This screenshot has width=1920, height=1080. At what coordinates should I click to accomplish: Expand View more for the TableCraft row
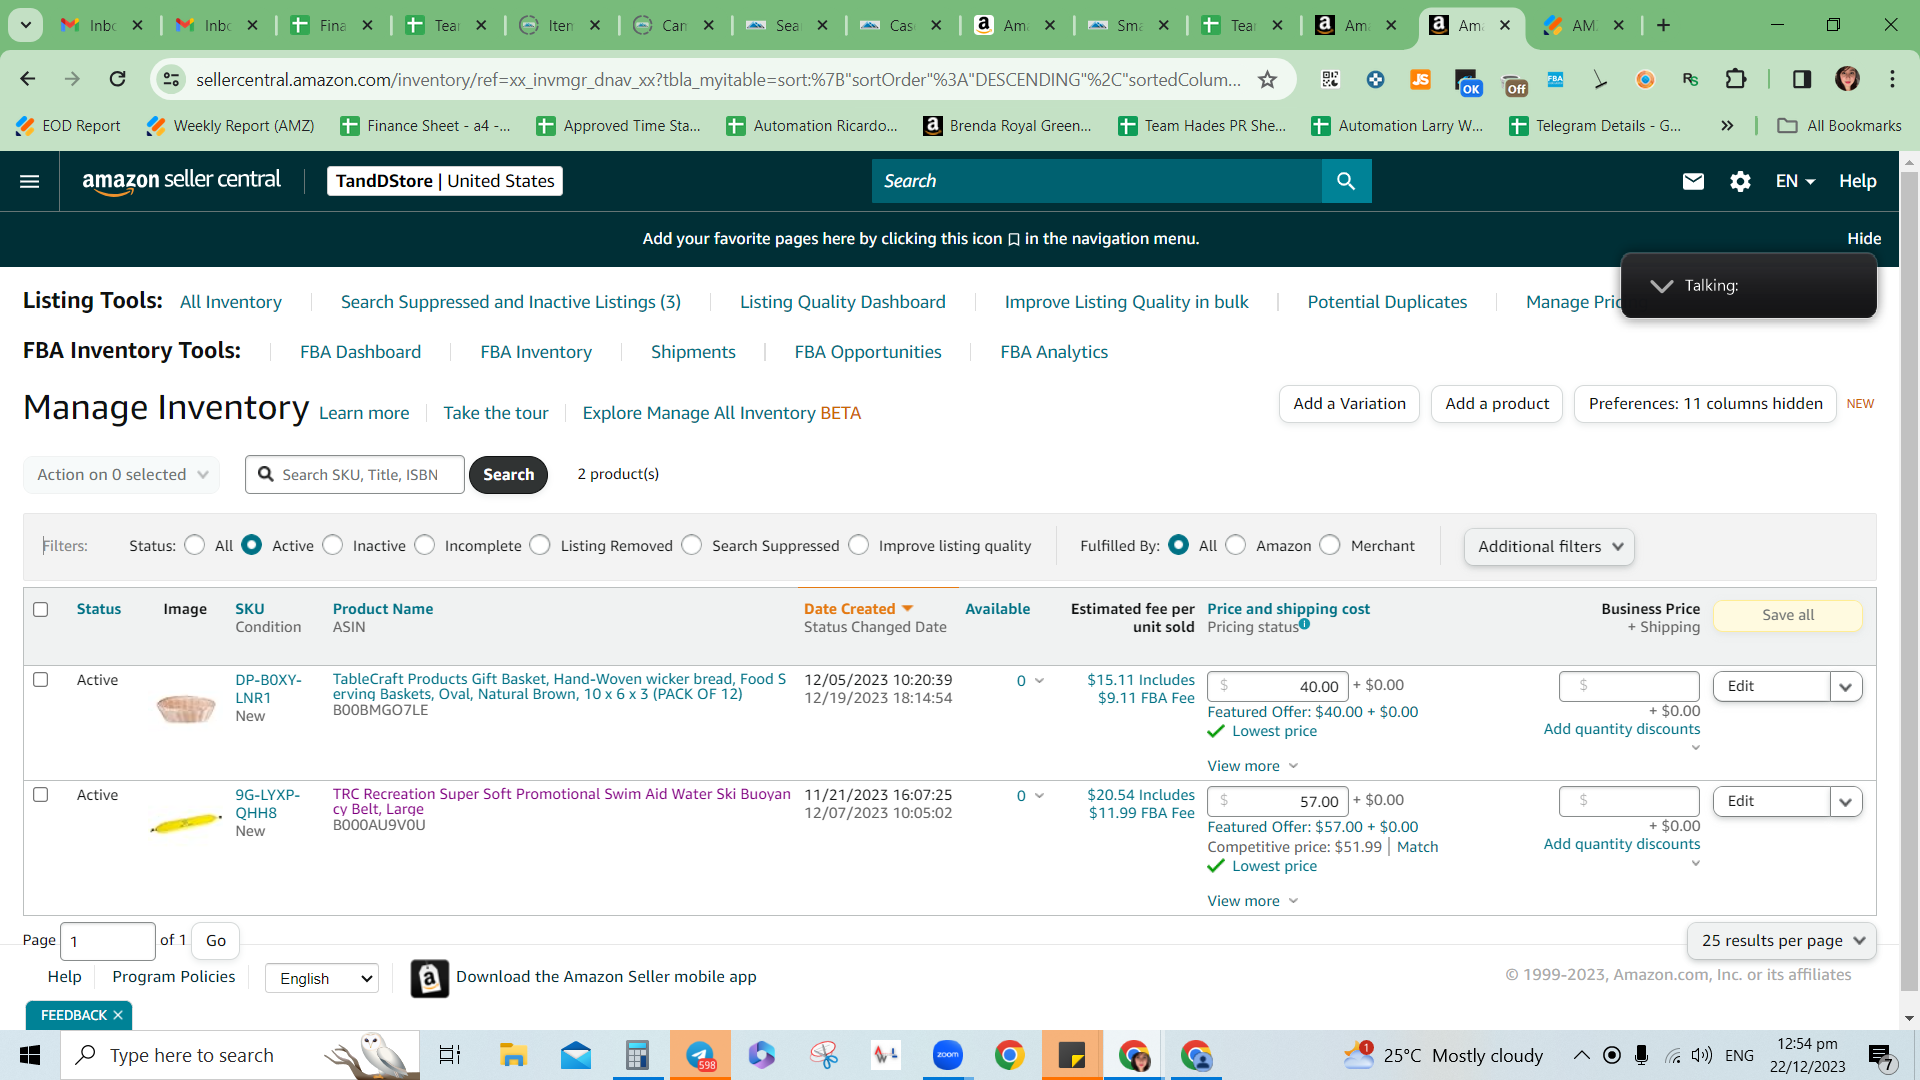click(1252, 766)
